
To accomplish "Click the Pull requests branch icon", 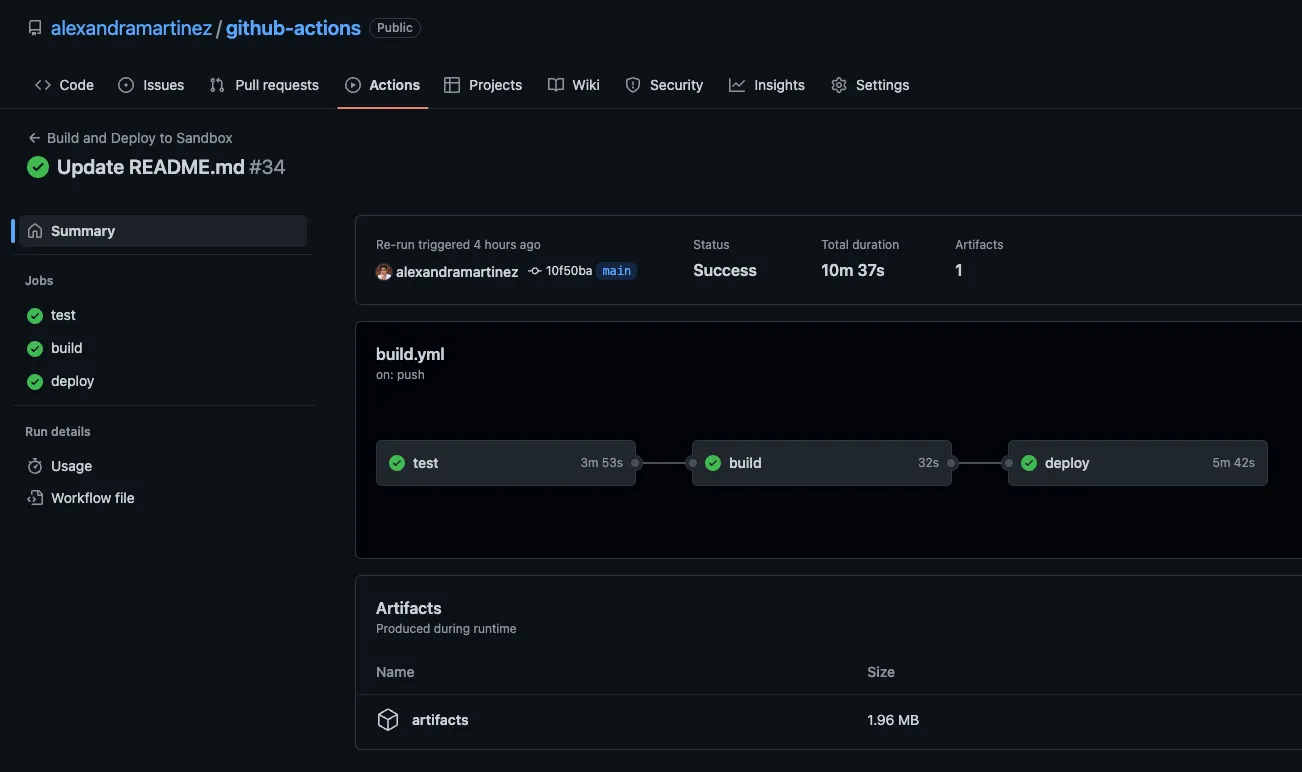I will coord(217,85).
